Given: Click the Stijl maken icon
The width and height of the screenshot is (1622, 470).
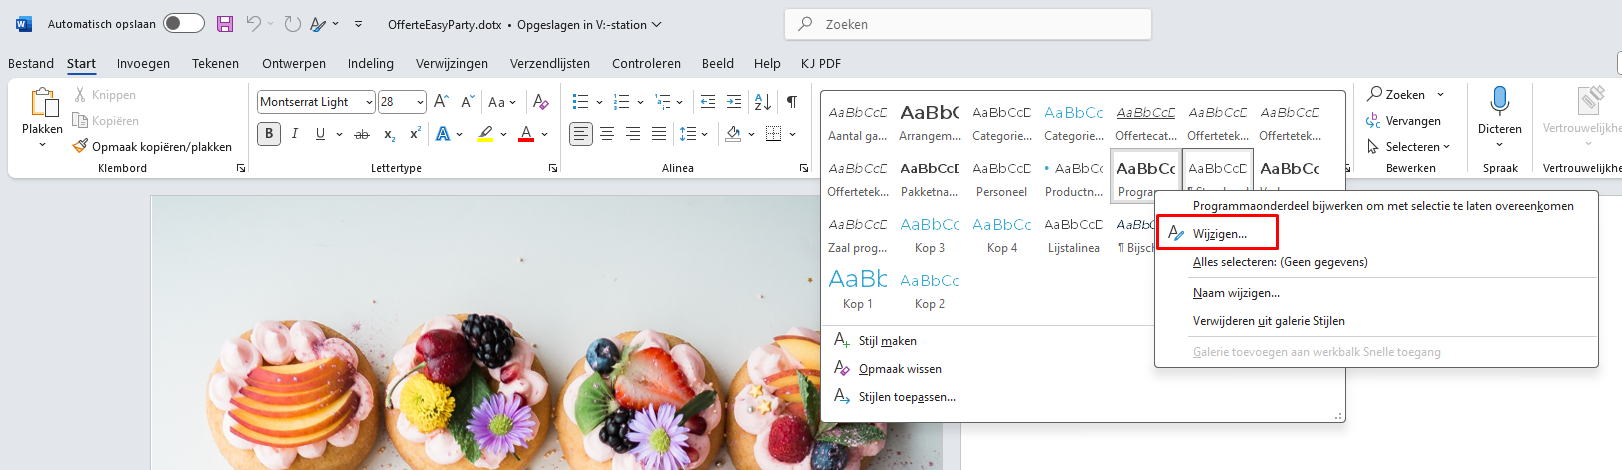Looking at the screenshot, I should coord(842,340).
